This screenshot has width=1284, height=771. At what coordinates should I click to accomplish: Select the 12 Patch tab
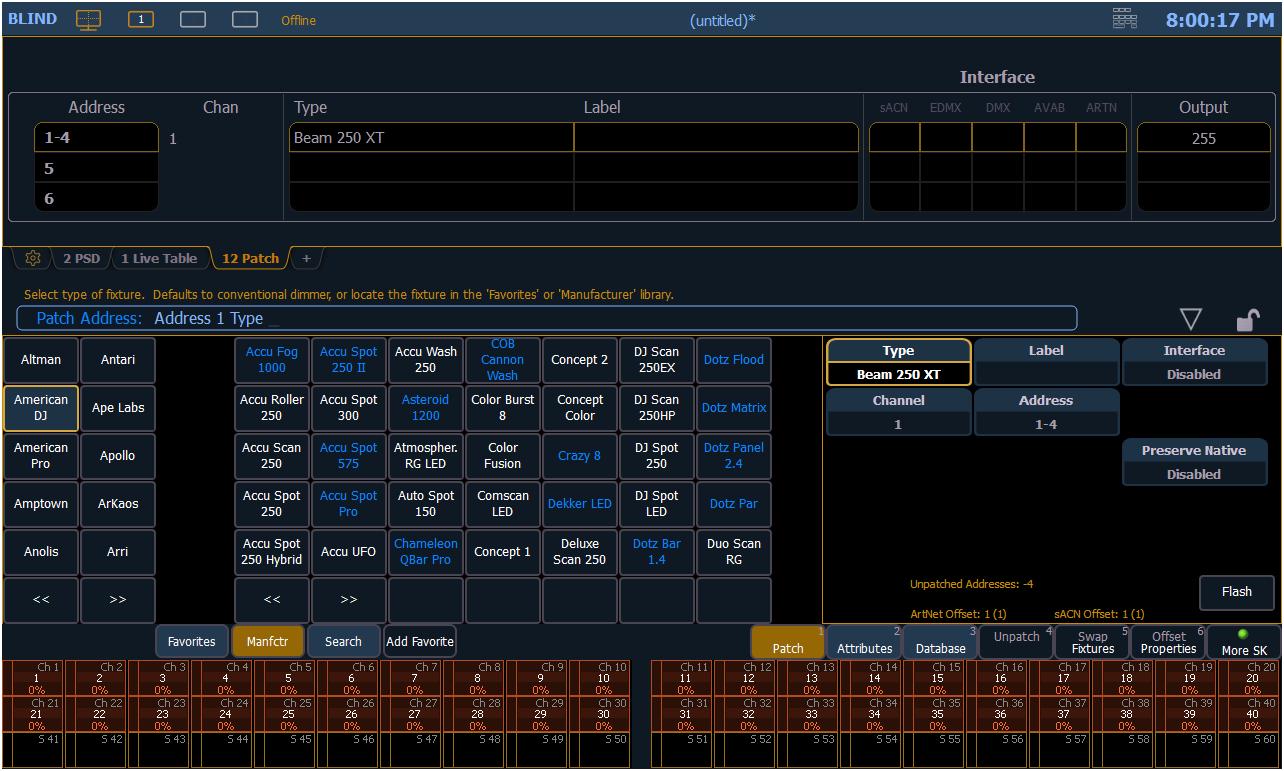[250, 258]
